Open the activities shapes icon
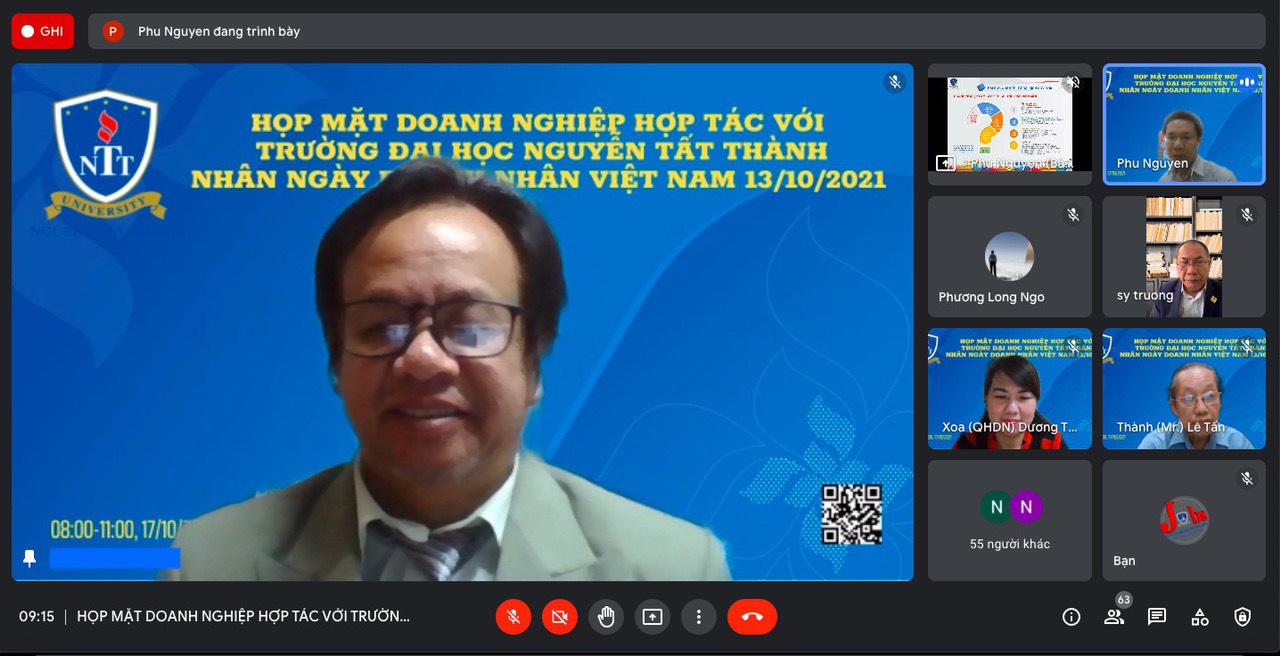Screen dimensions: 1280x656 [x=1200, y=617]
